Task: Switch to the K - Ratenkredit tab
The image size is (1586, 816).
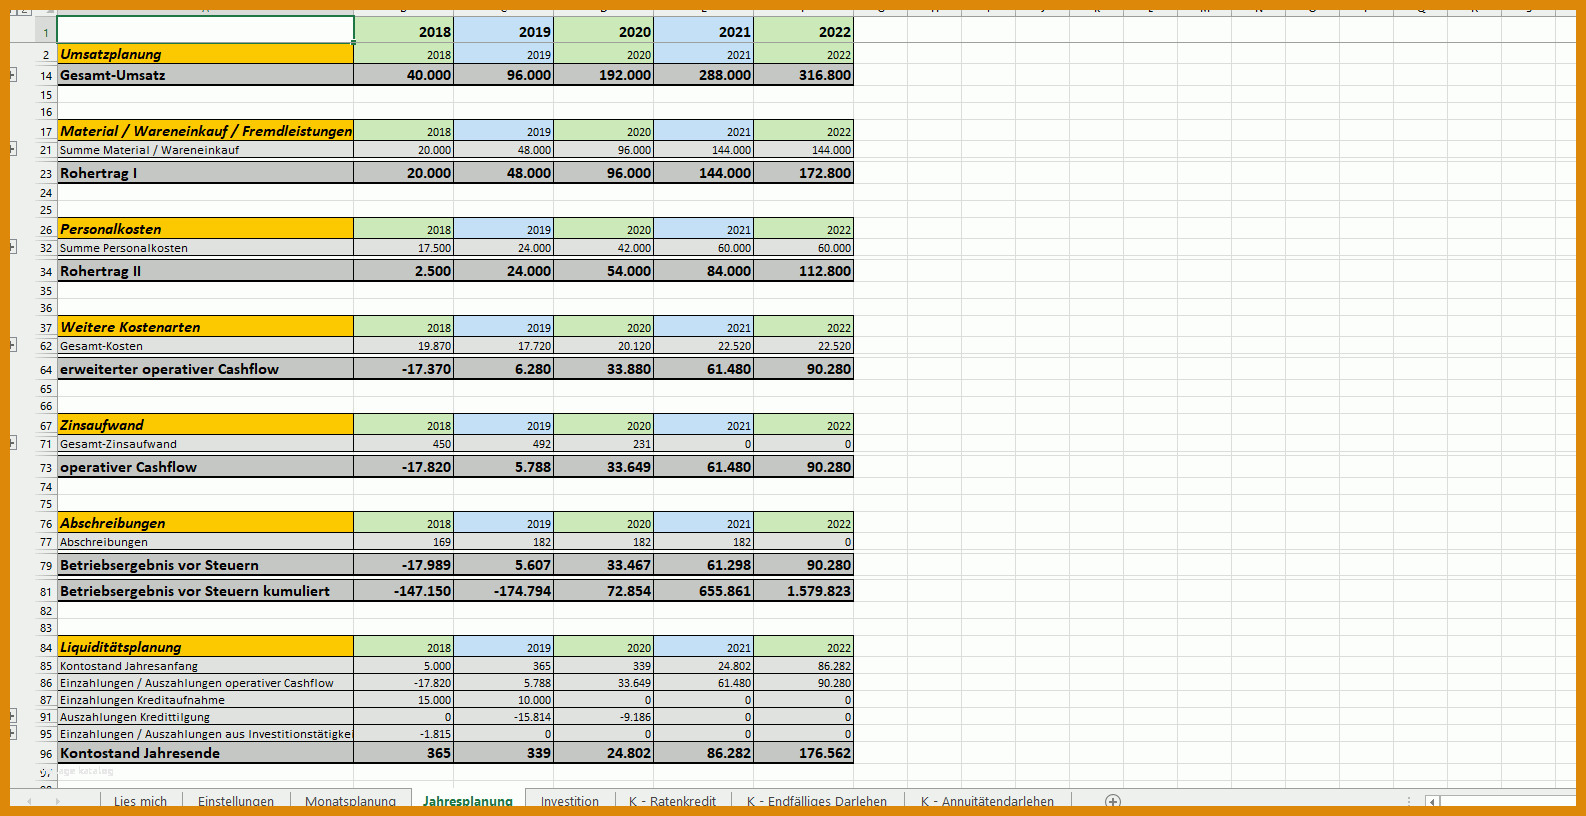Action: [x=672, y=801]
